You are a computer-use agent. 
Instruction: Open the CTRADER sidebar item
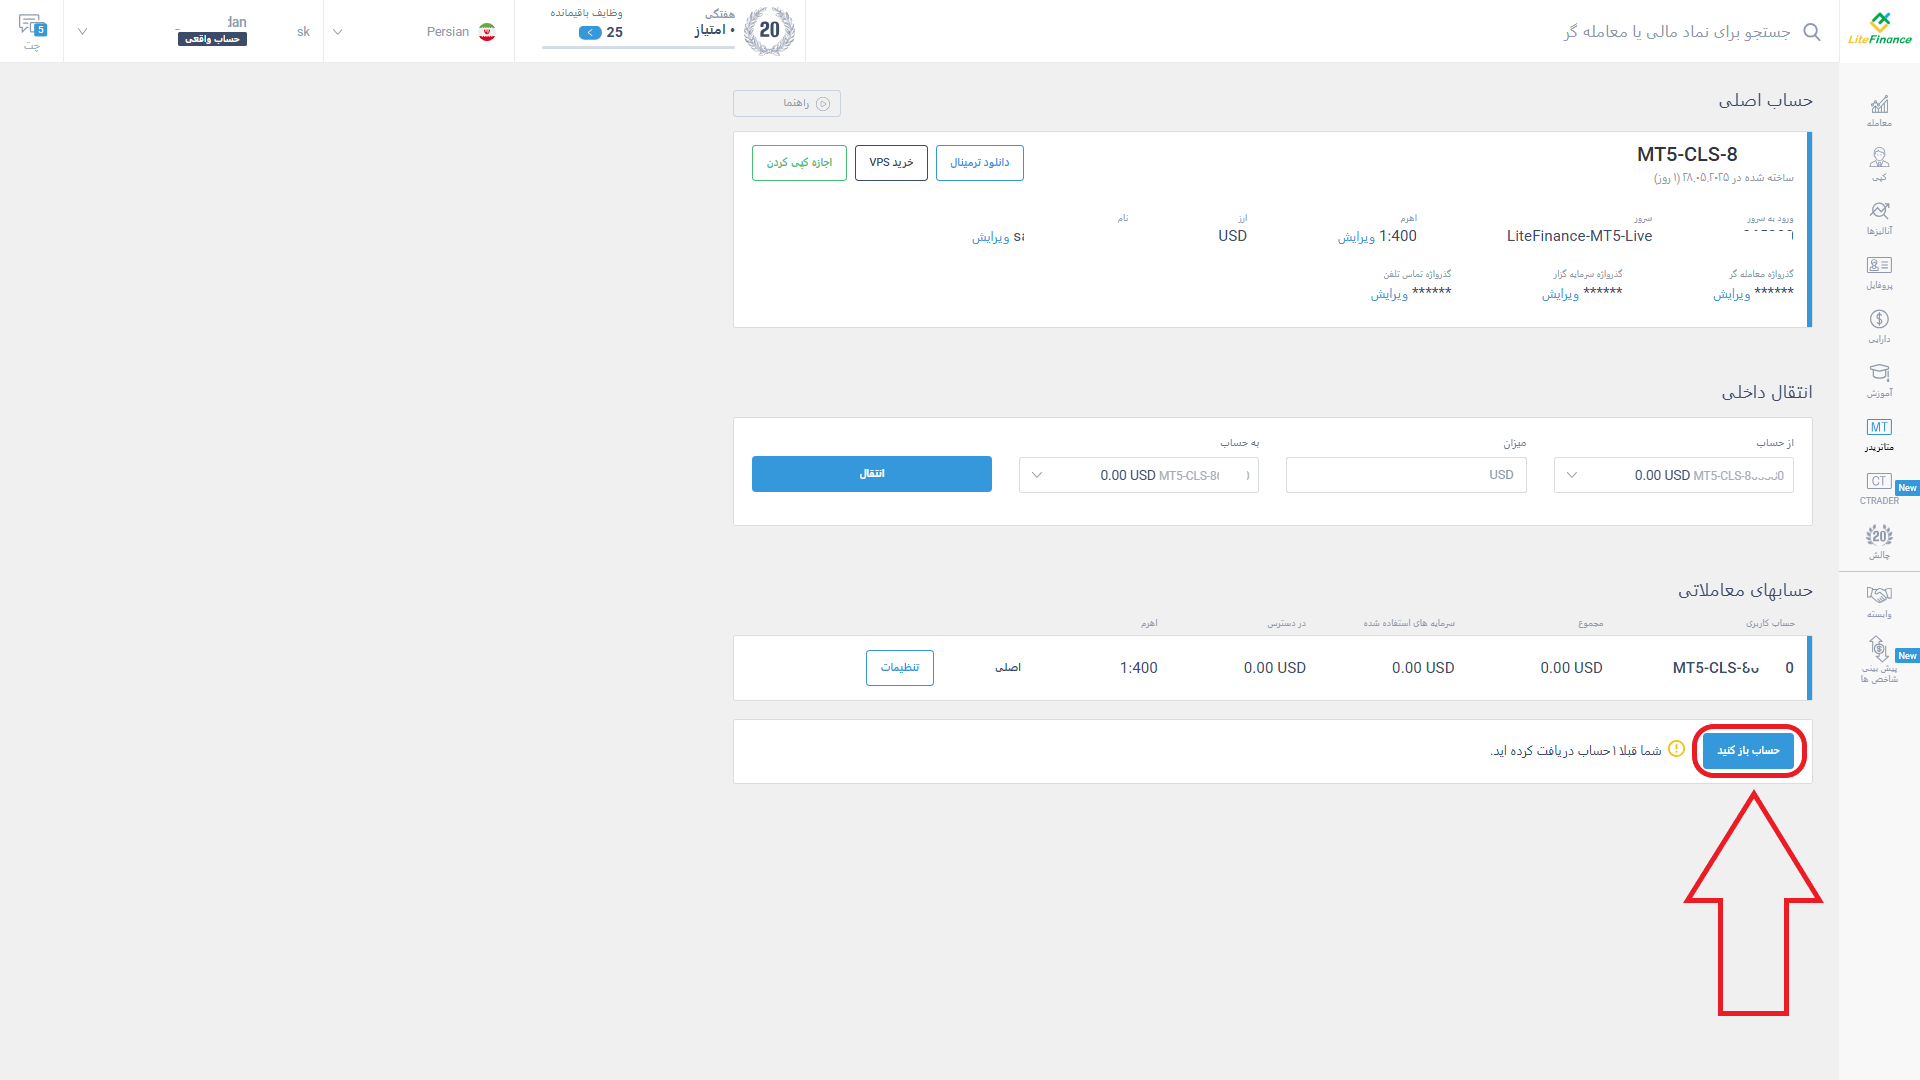[x=1879, y=489]
